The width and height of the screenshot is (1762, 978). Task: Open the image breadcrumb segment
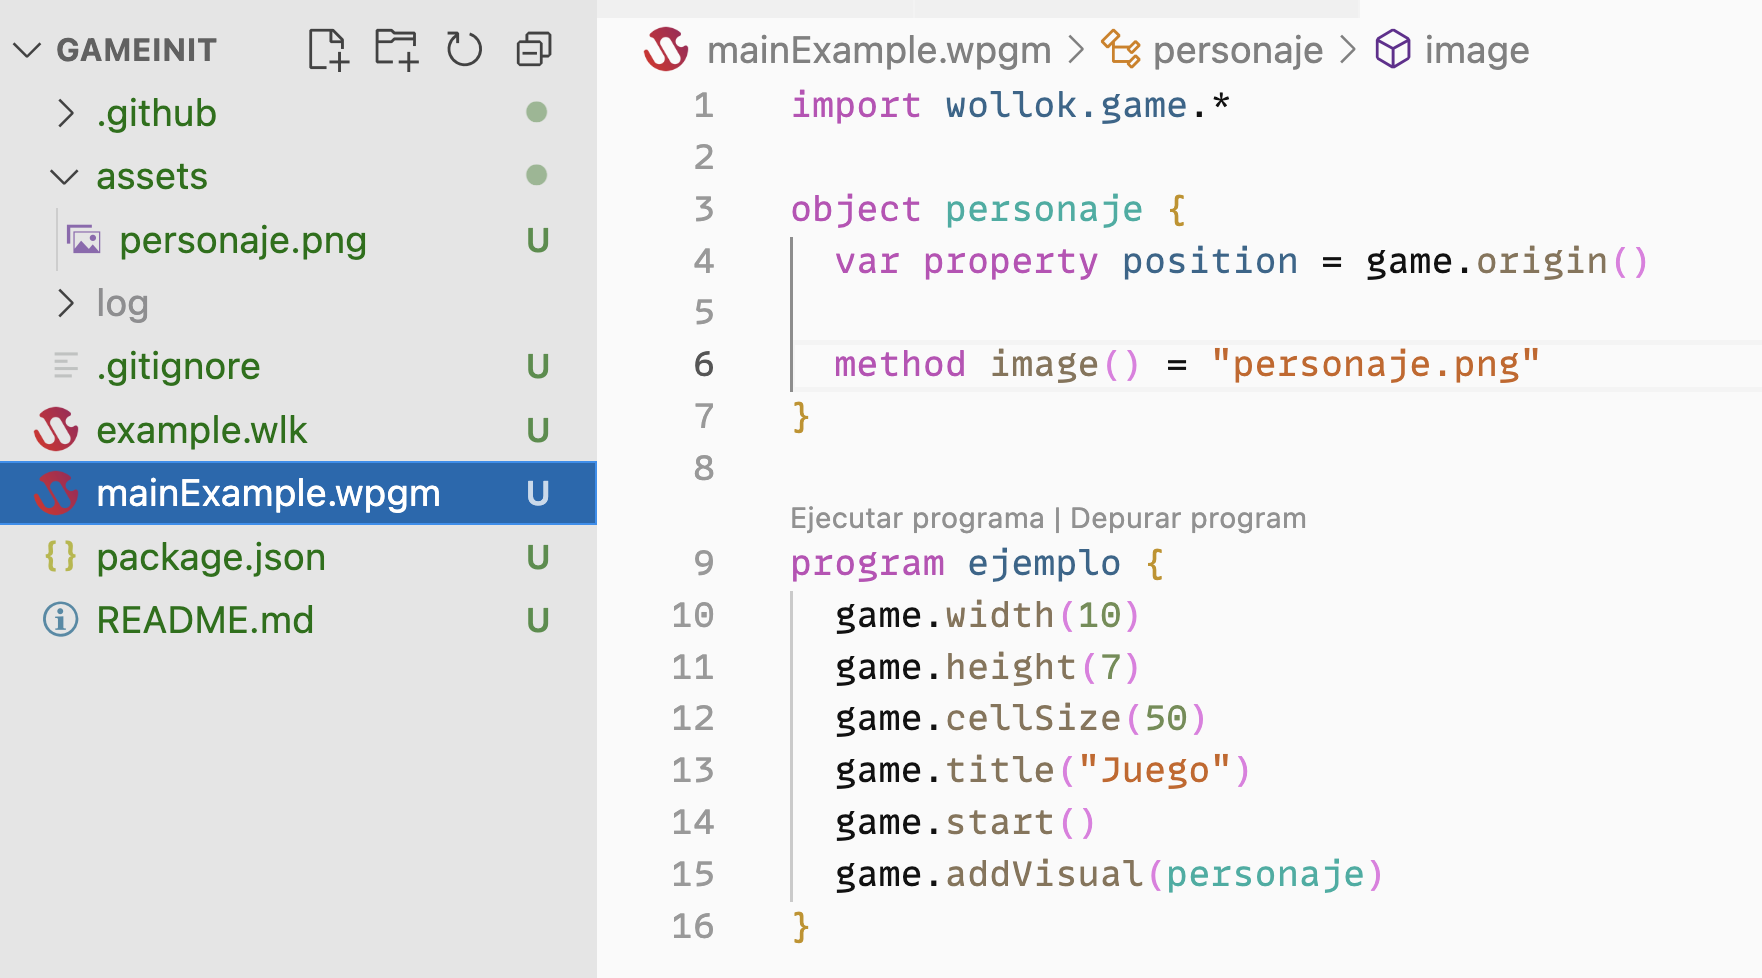click(x=1476, y=50)
